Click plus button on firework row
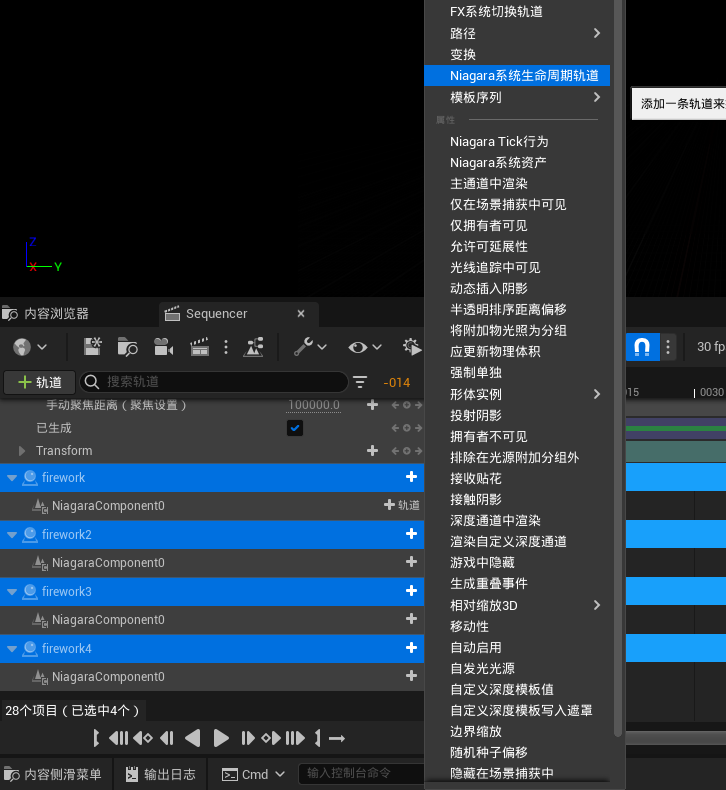Screen dimensions: 726x790 coord(411,477)
